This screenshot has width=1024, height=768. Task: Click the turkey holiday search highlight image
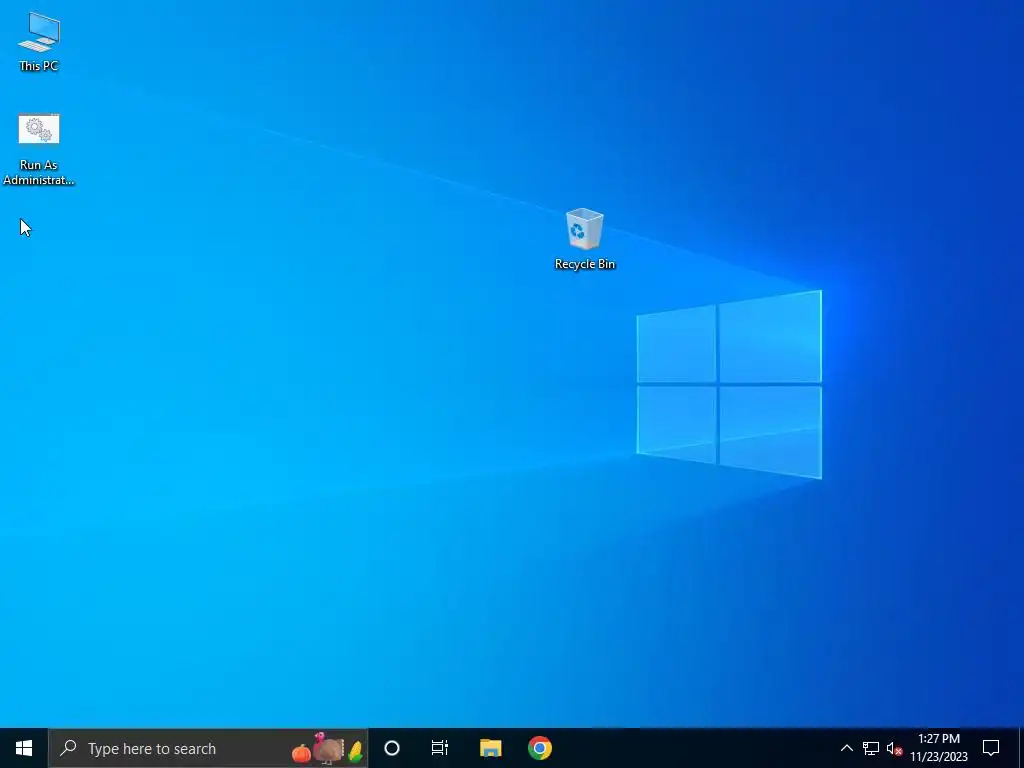tap(328, 748)
